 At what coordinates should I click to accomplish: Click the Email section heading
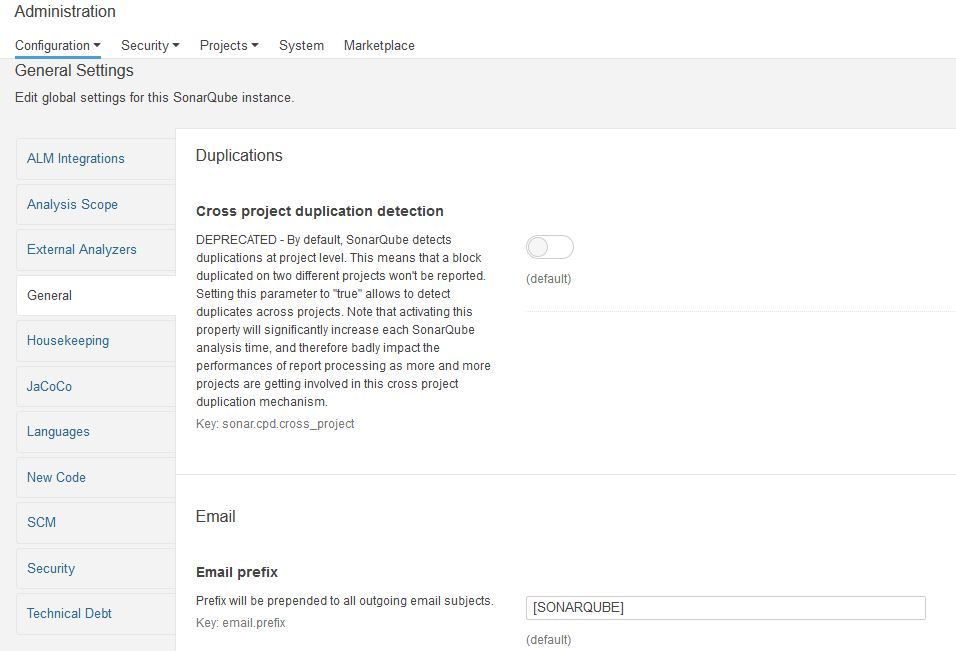pos(215,516)
